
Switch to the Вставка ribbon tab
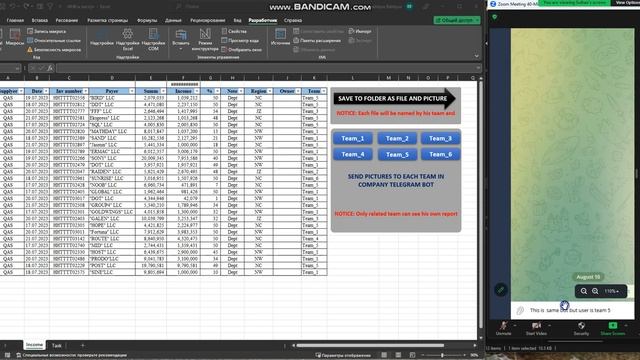click(40, 20)
